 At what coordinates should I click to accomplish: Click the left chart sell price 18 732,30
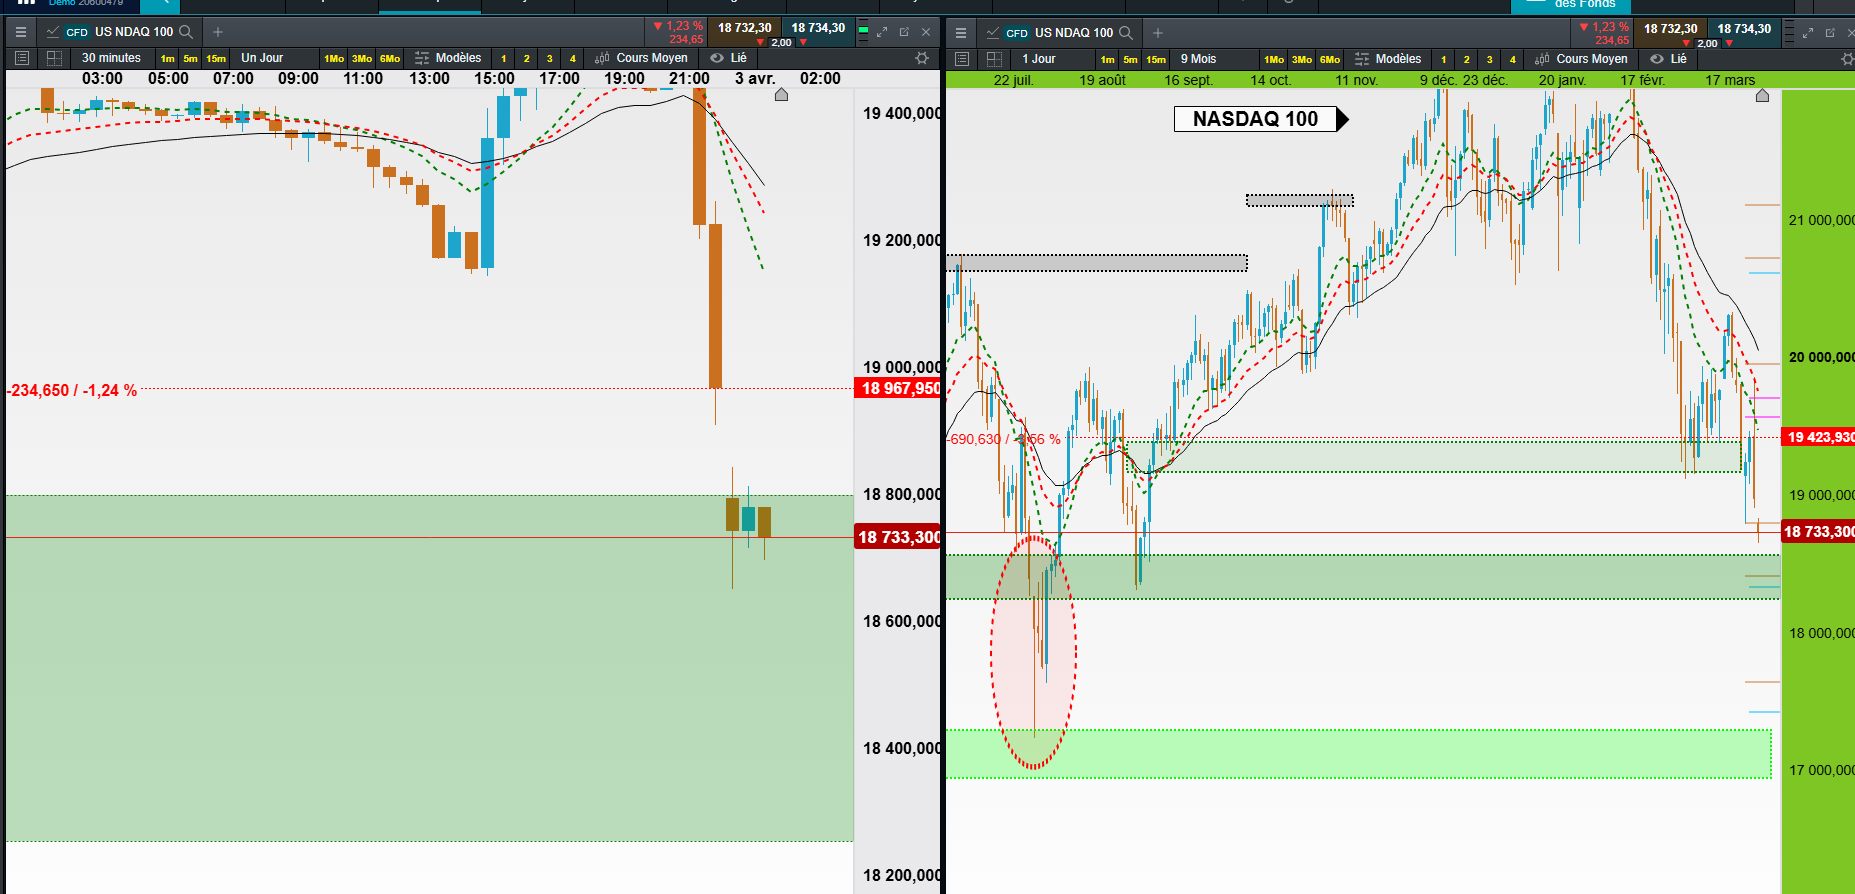(x=744, y=28)
